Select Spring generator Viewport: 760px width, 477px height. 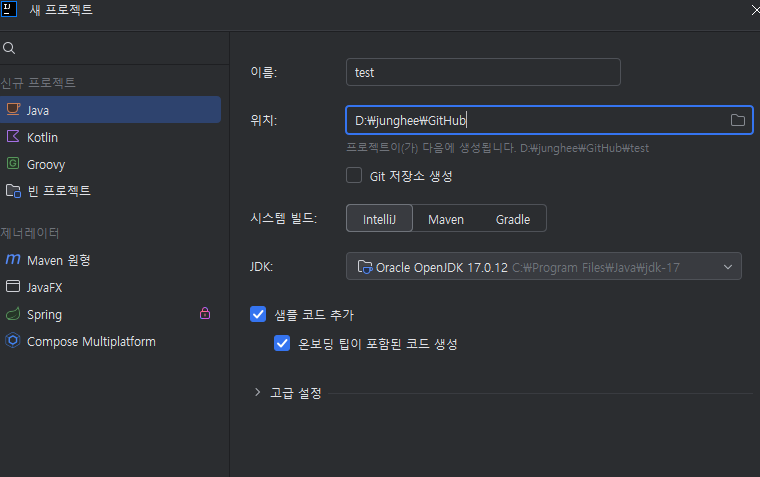[111, 314]
